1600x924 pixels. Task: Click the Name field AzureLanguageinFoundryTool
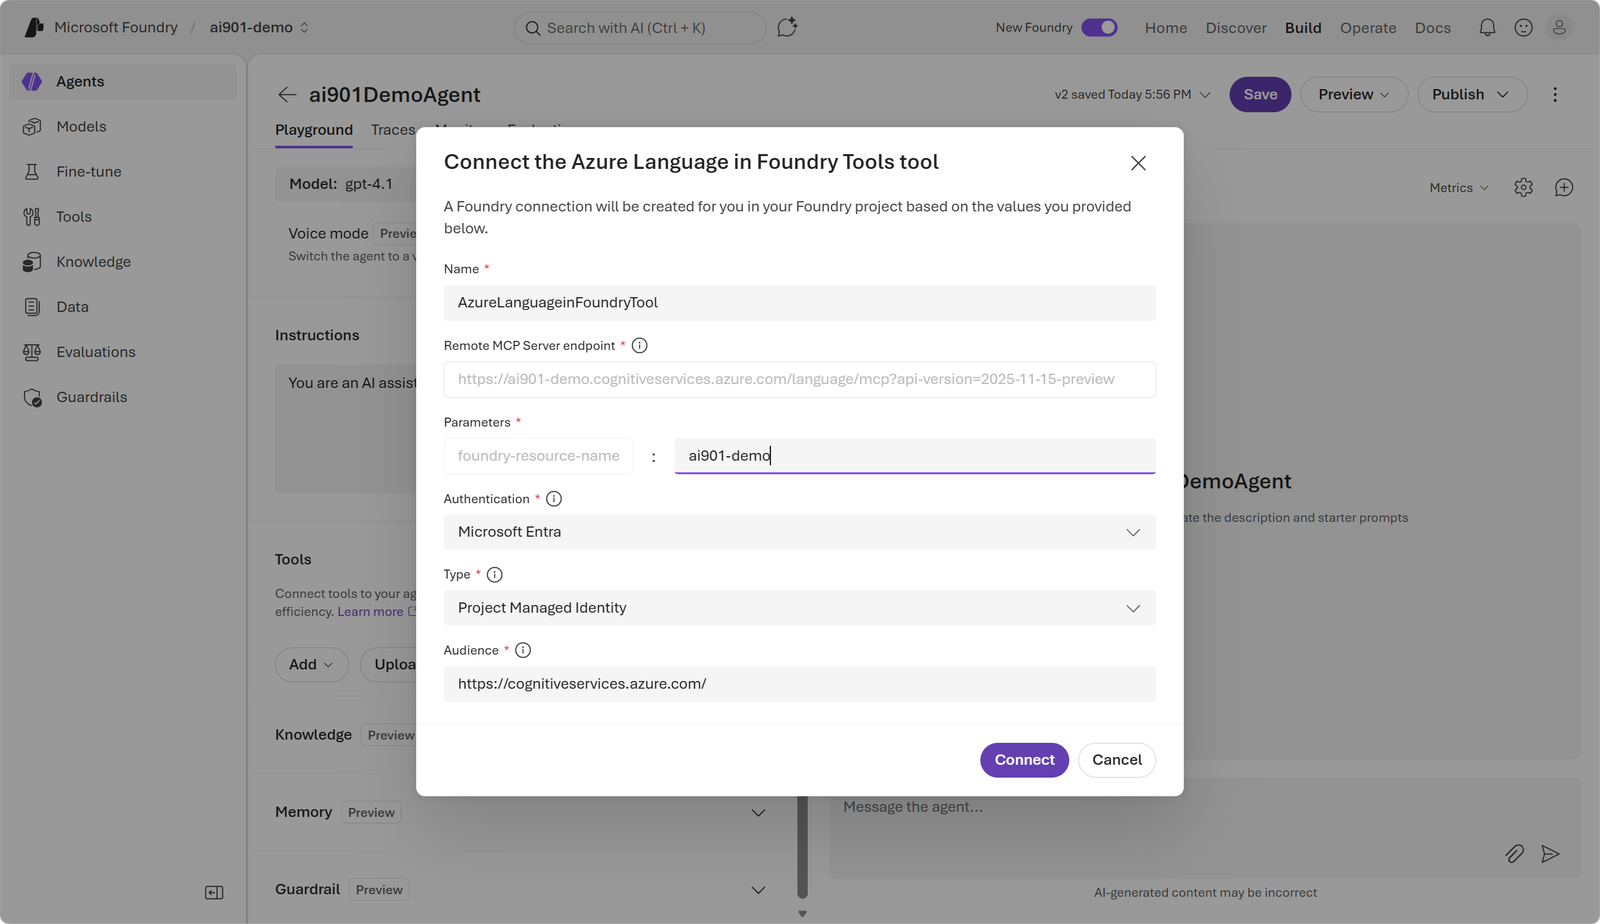point(800,303)
